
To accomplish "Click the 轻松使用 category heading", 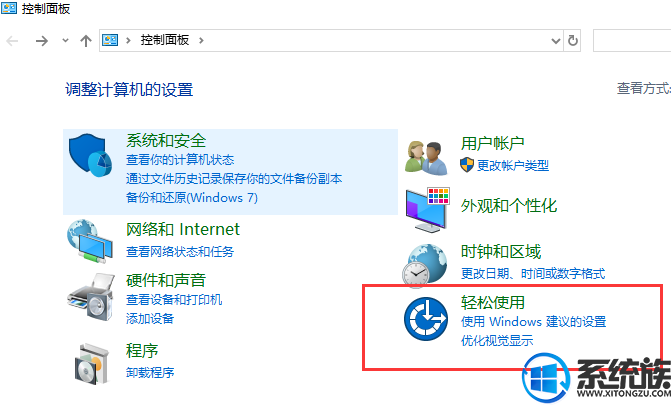I will tap(493, 302).
